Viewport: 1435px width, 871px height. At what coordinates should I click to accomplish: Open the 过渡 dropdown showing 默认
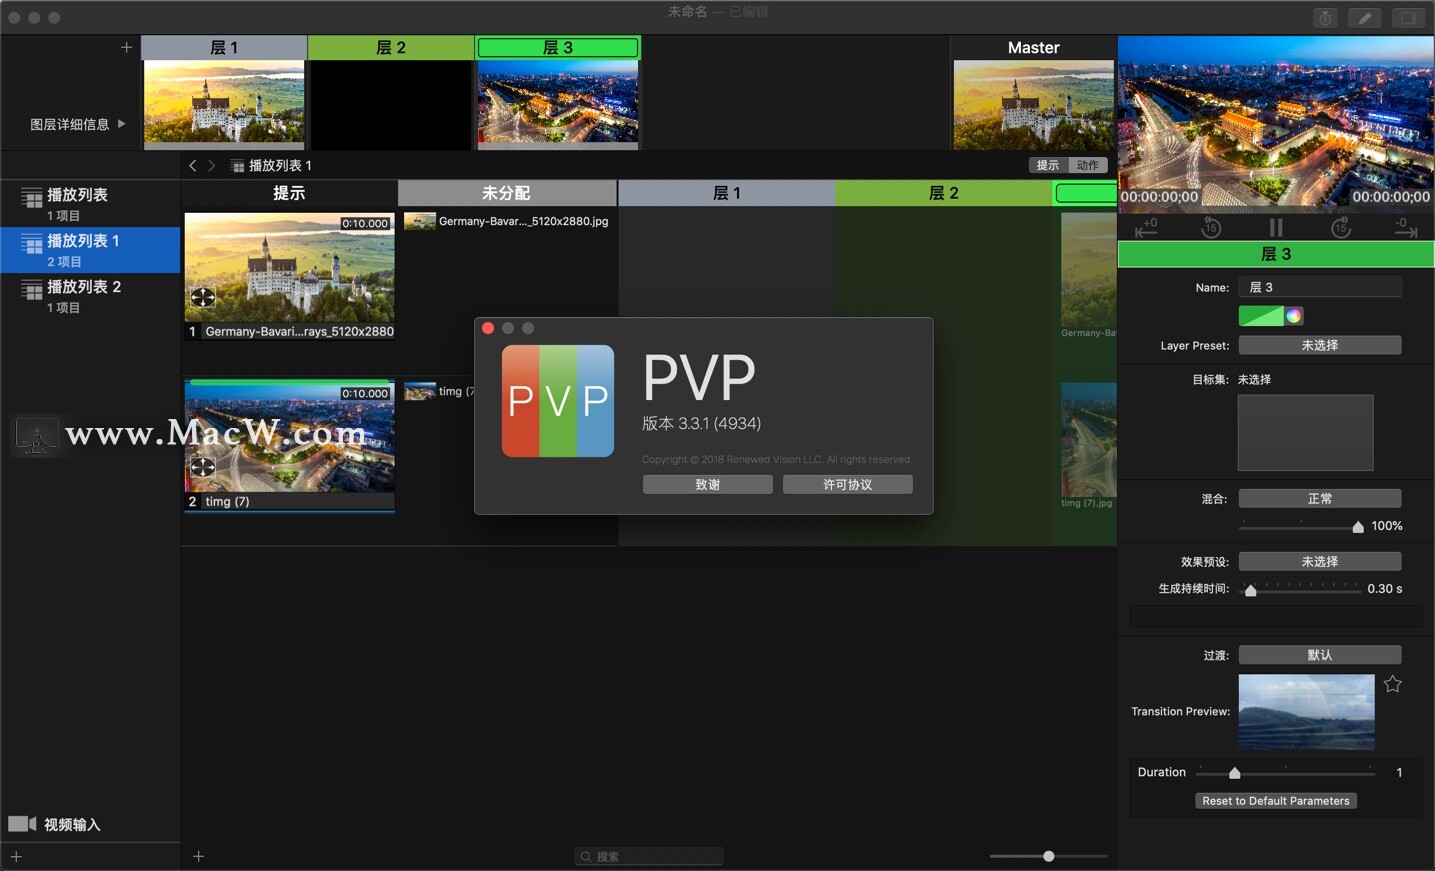pos(1319,654)
